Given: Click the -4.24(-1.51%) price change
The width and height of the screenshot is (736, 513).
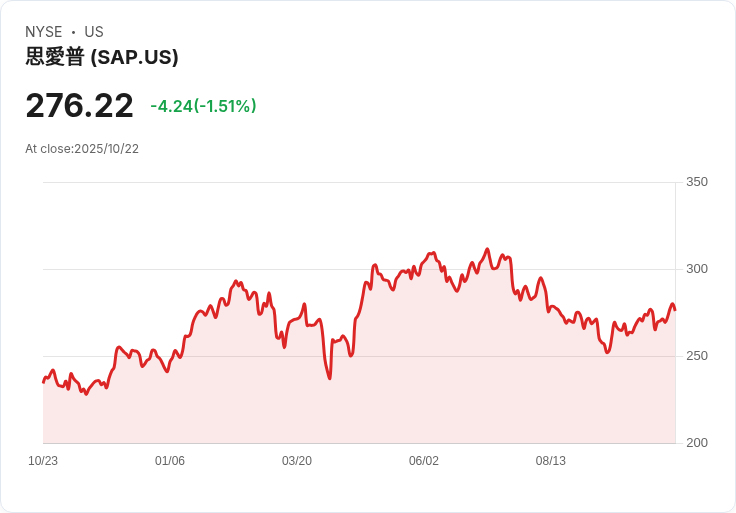Looking at the screenshot, I should [x=203, y=106].
